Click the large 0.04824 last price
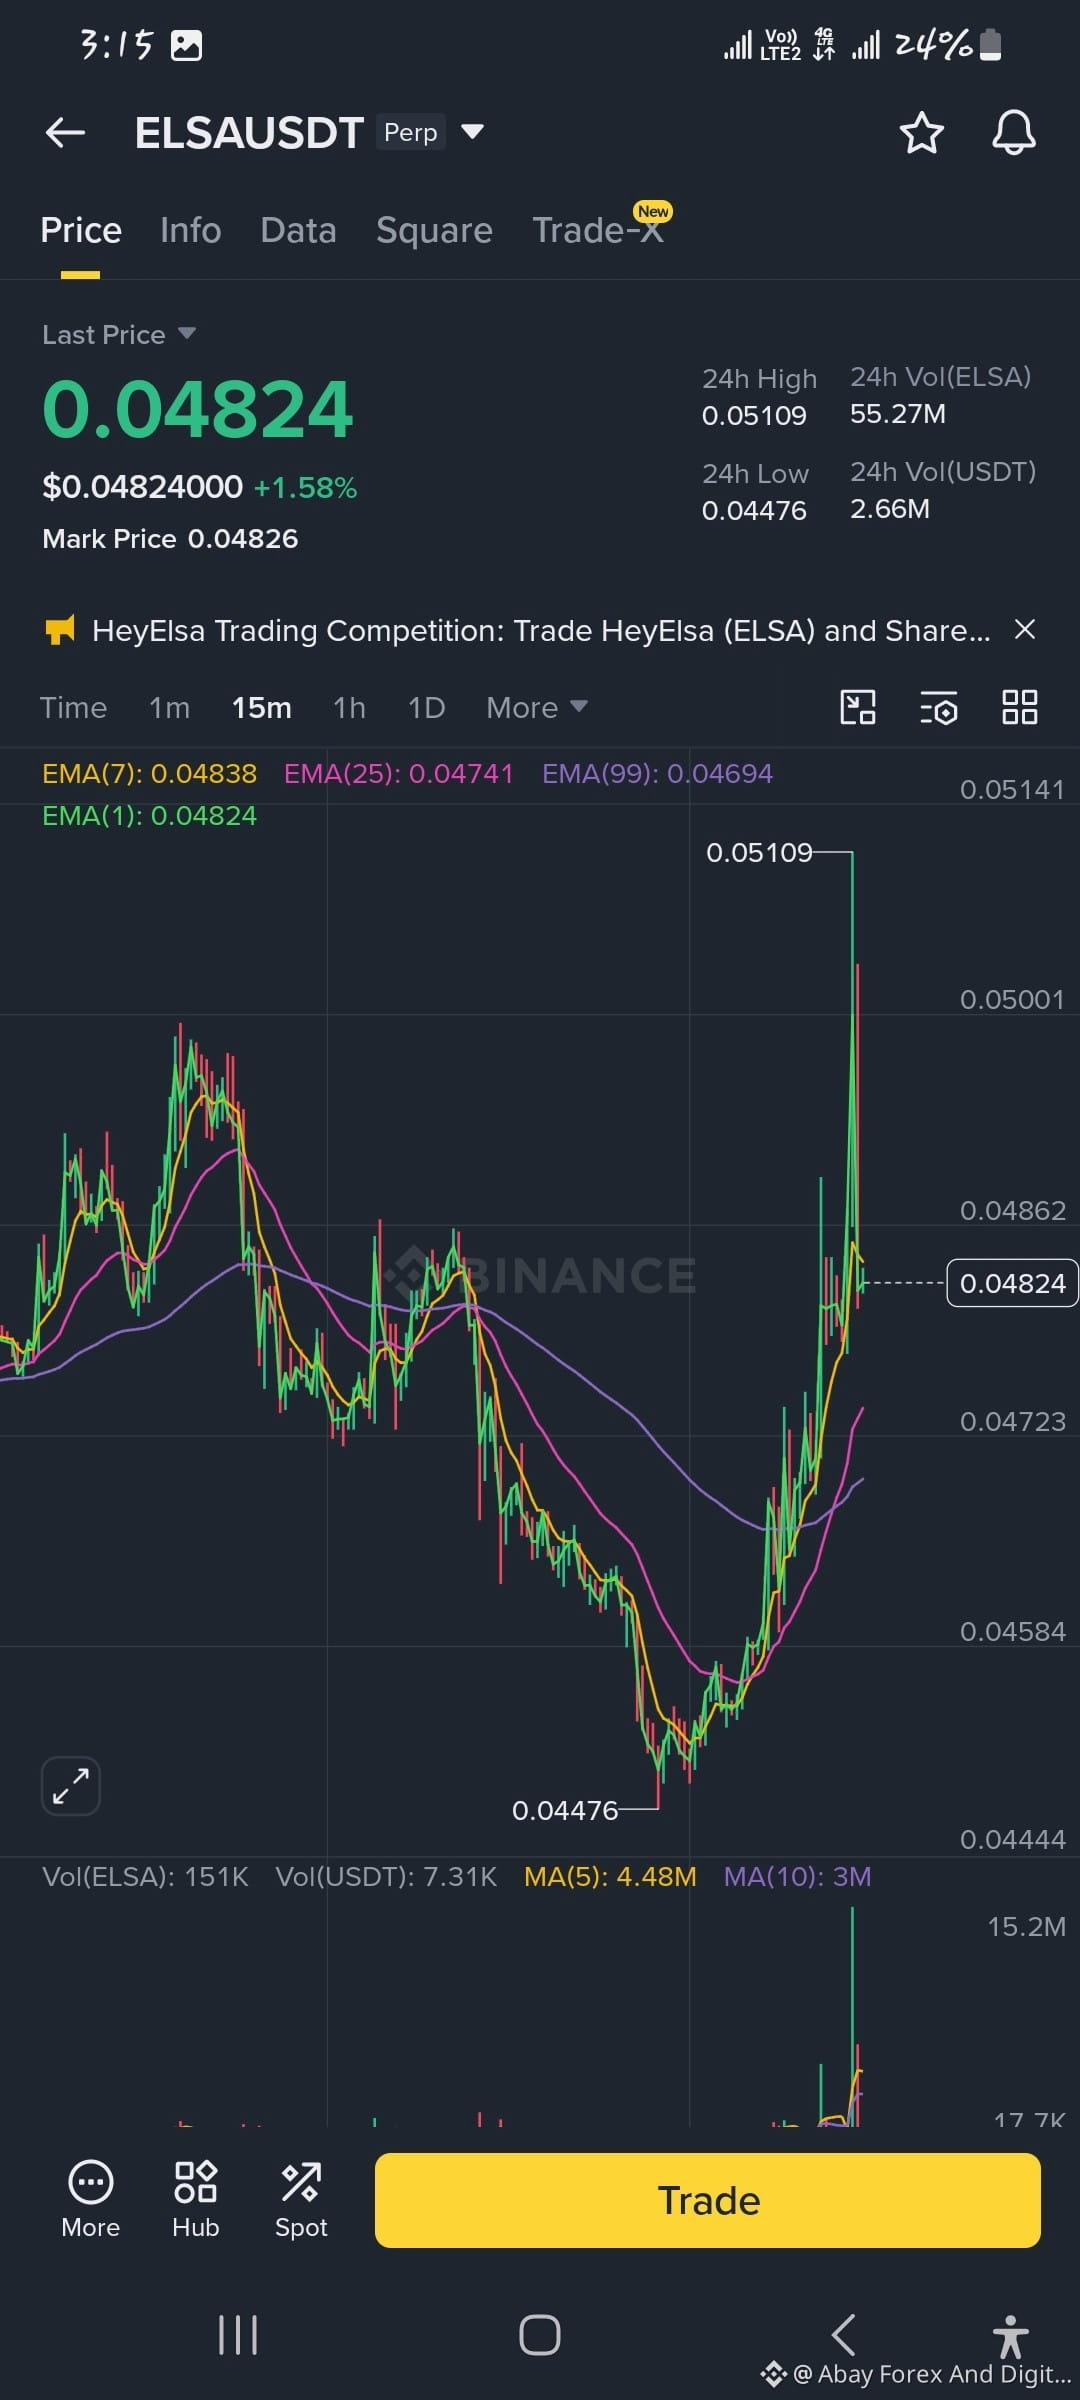1080x2400 pixels. 198,410
